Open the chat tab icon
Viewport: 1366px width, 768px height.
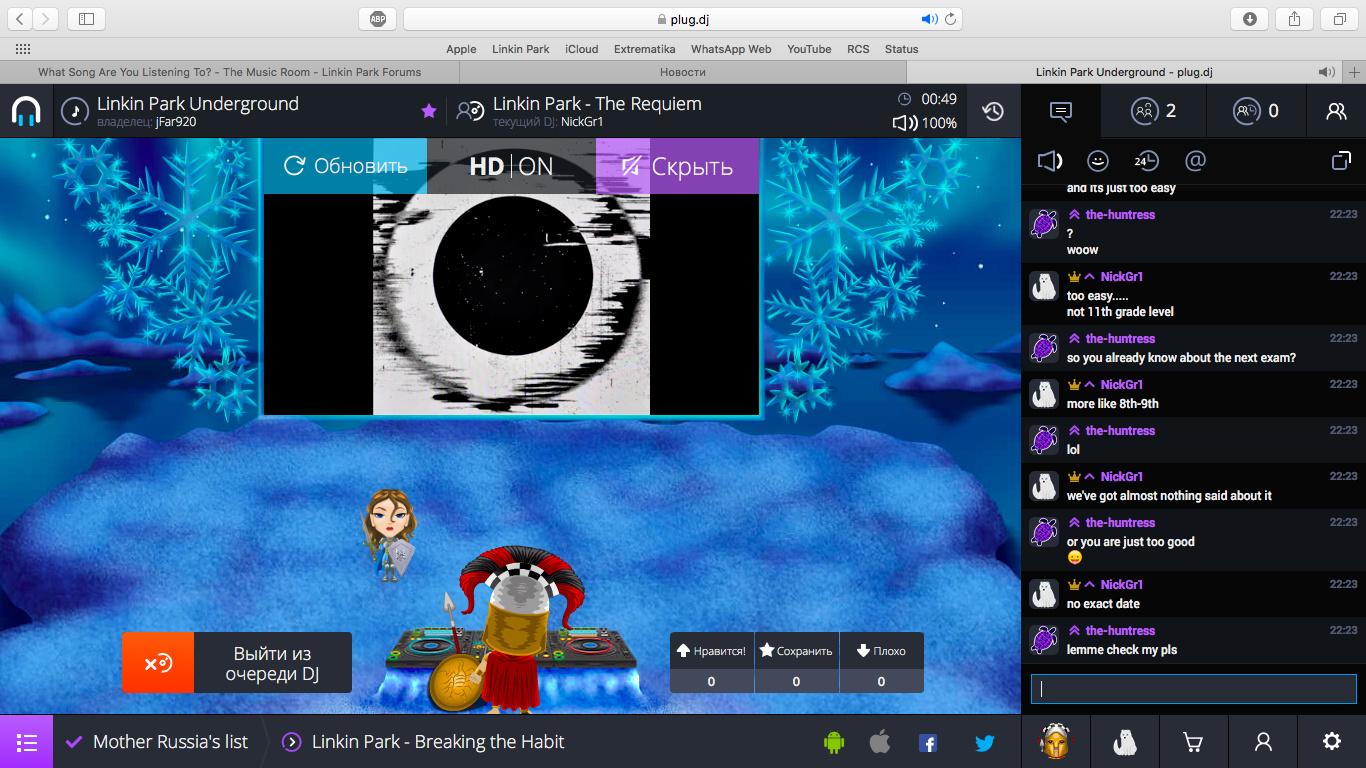click(x=1061, y=111)
